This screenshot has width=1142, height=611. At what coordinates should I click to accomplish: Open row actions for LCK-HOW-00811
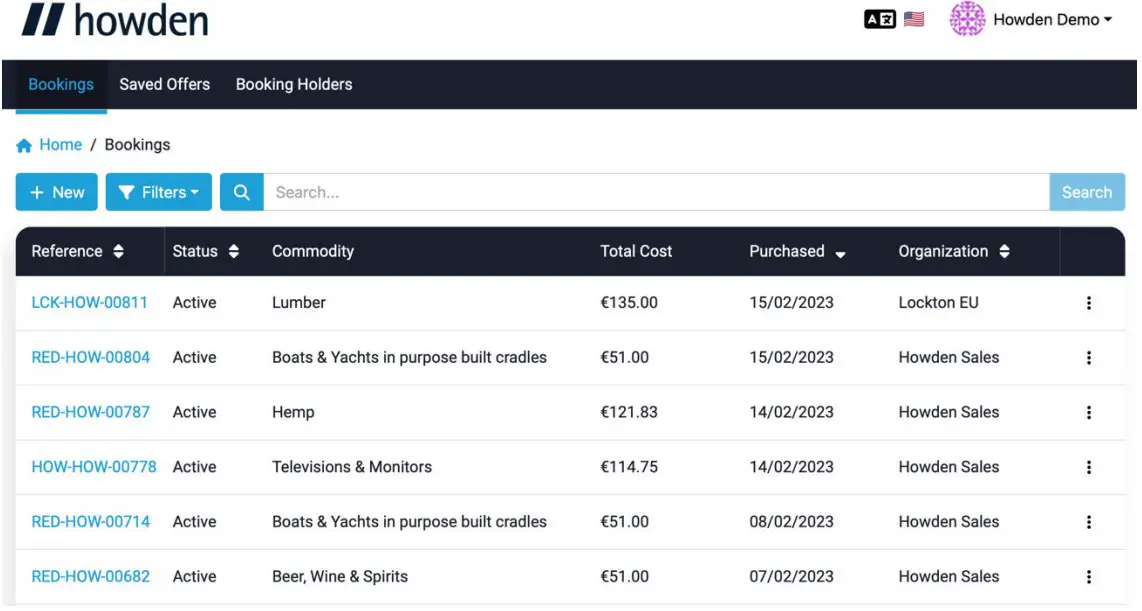(1089, 303)
